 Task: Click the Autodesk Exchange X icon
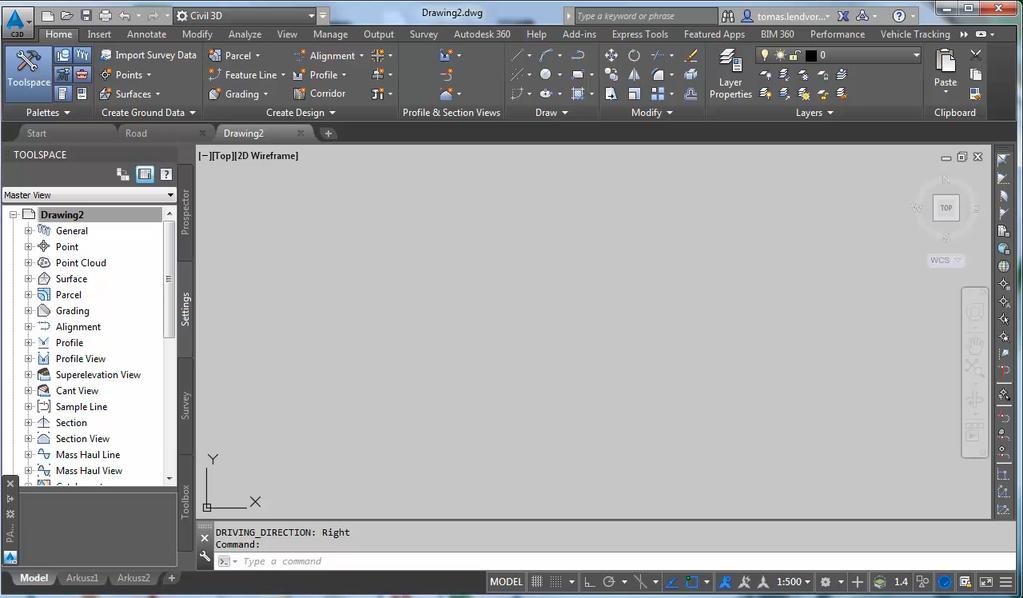pyautogui.click(x=843, y=16)
